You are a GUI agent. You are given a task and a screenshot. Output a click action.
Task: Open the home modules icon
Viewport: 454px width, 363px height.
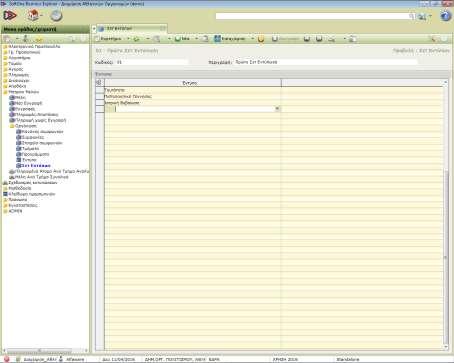pos(33,15)
